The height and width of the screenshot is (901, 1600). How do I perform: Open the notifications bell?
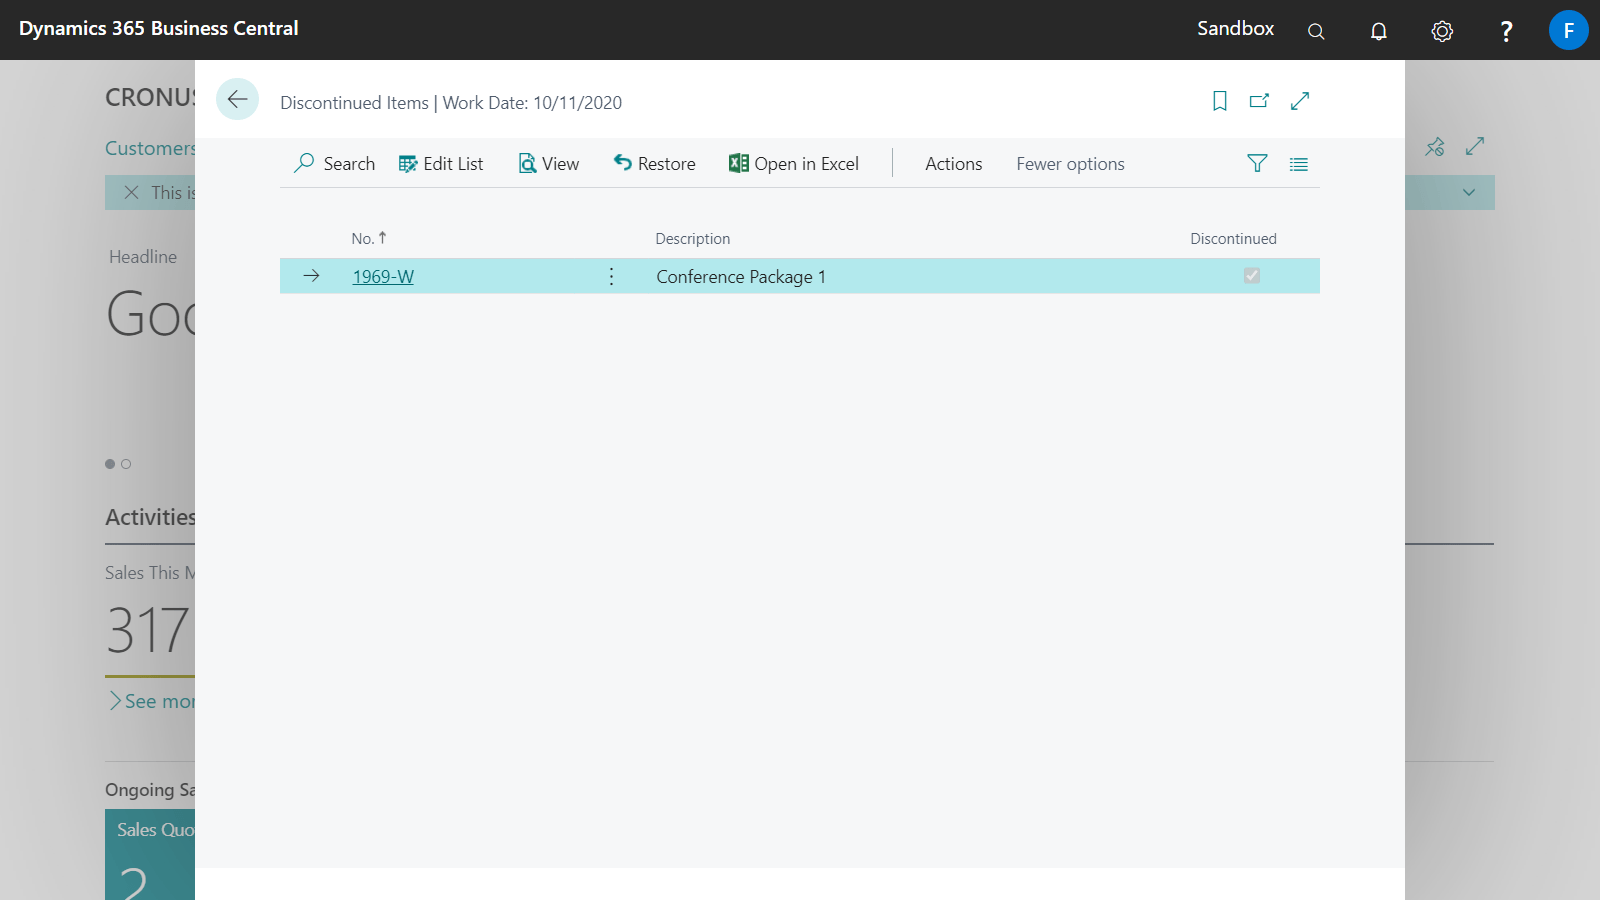pos(1379,31)
